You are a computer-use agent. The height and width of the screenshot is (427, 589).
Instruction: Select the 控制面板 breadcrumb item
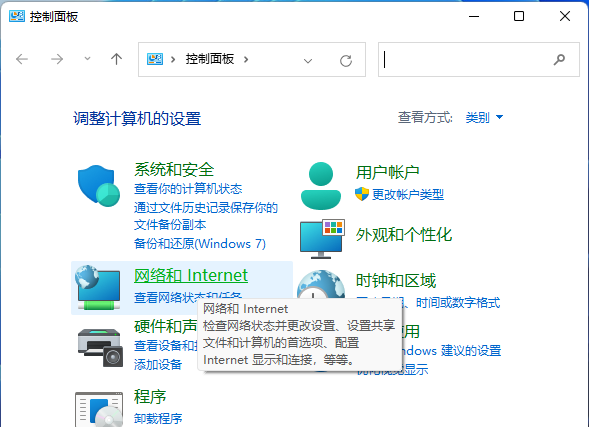[x=210, y=59]
